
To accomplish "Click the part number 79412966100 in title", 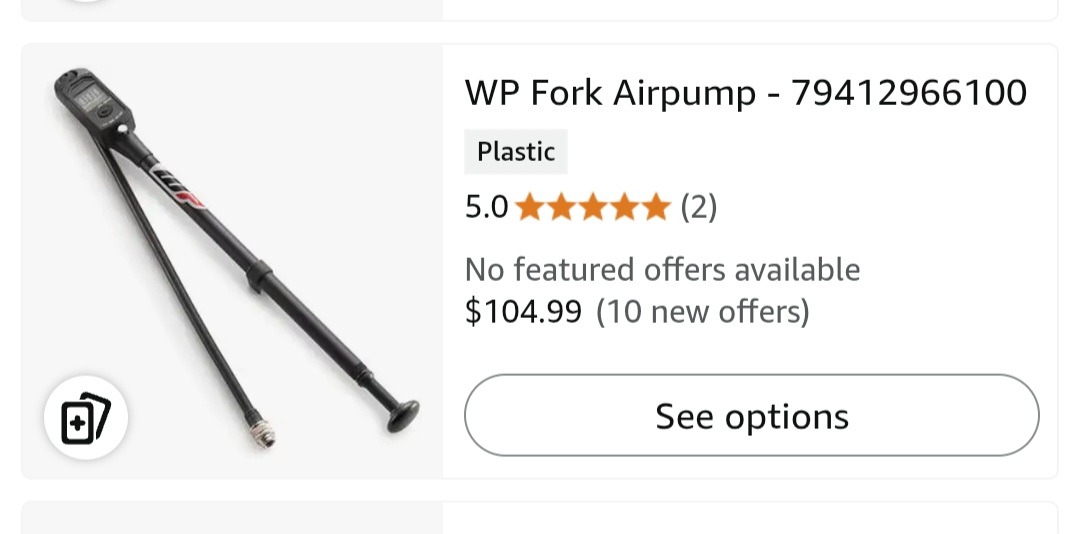I will tap(909, 93).
